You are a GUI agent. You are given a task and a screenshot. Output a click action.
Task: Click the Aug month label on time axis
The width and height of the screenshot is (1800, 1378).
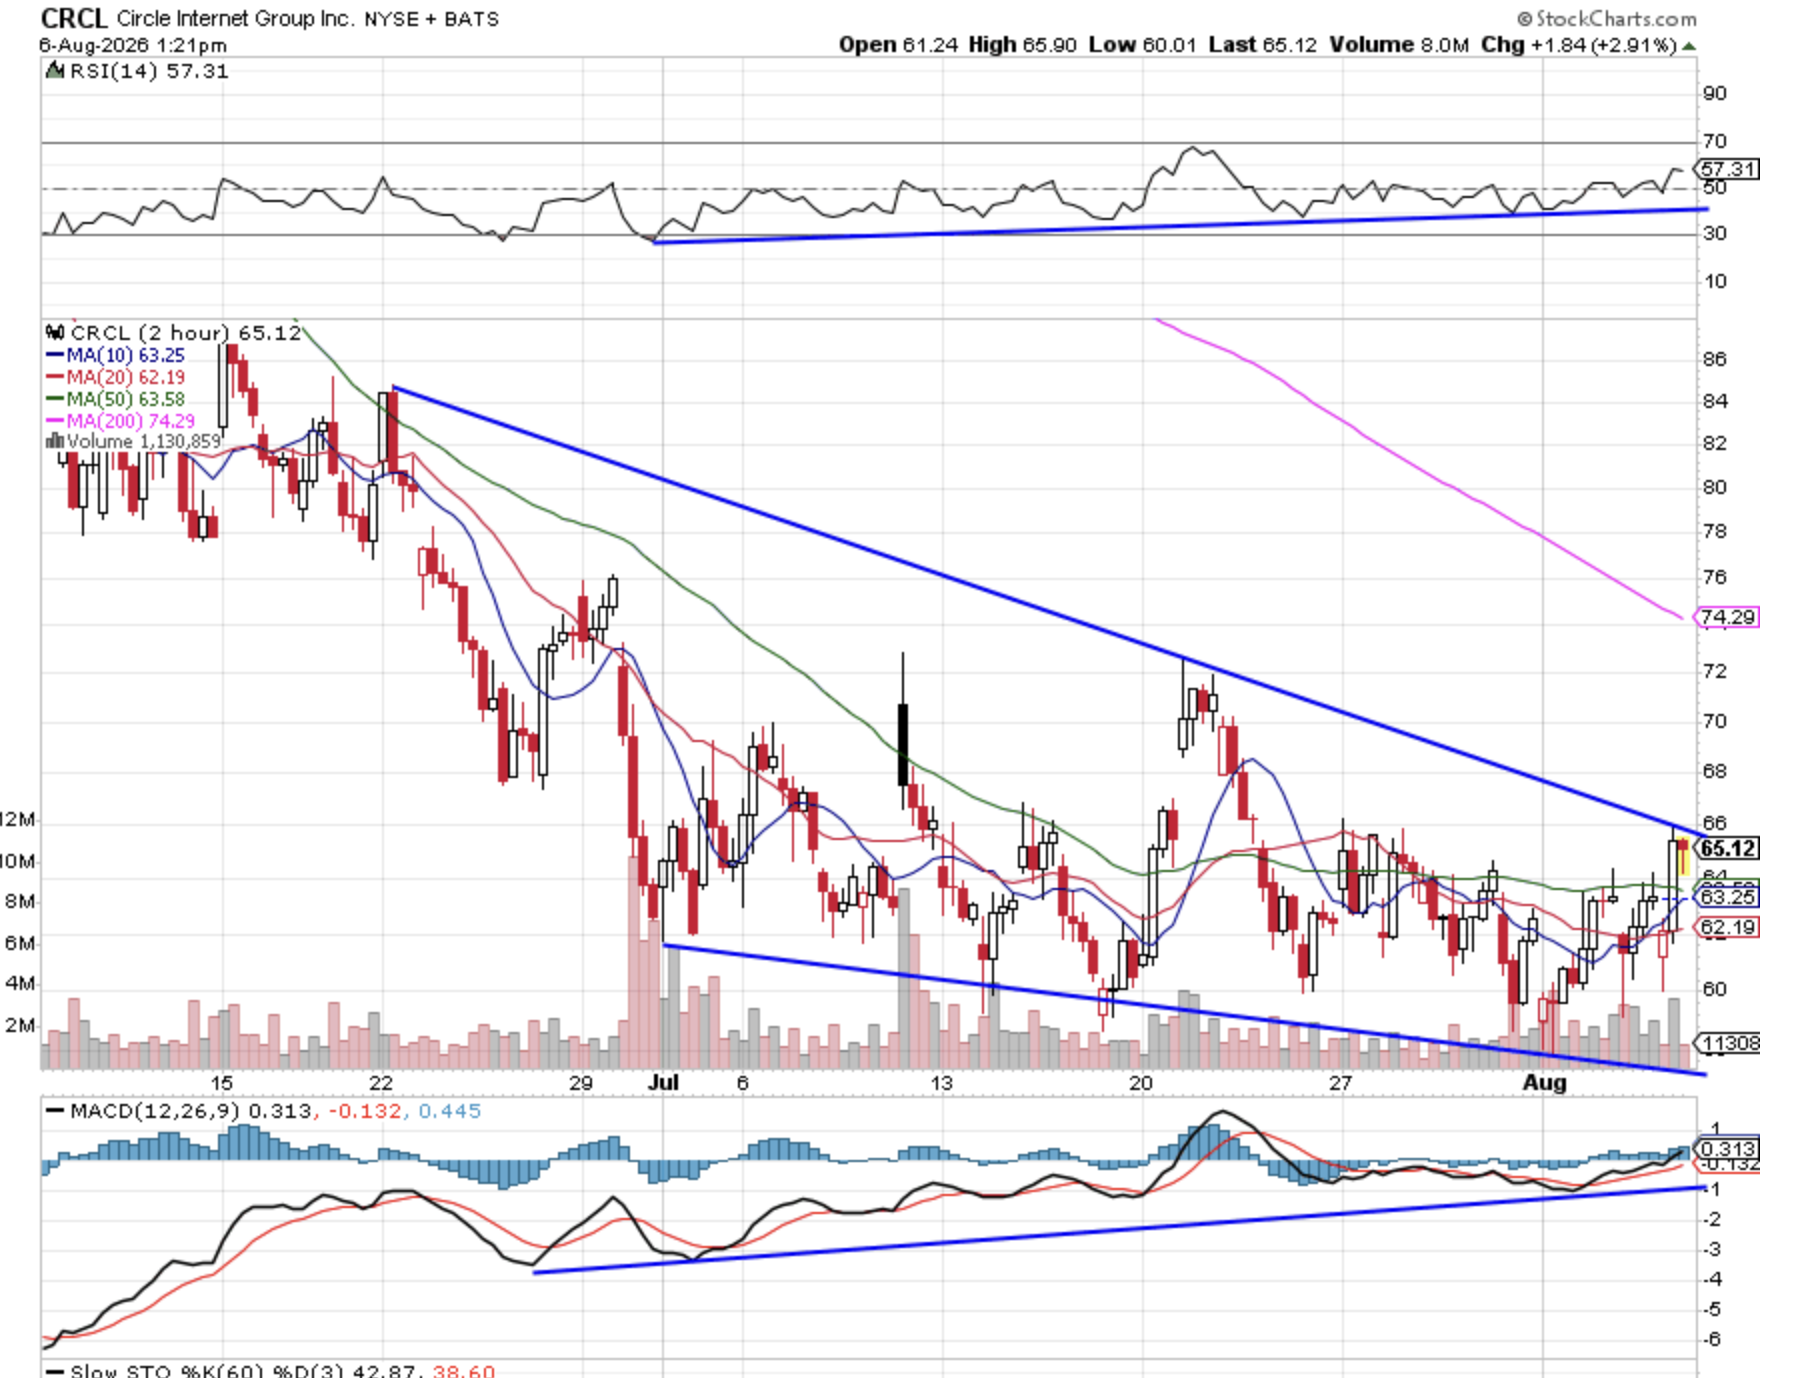(1544, 1083)
